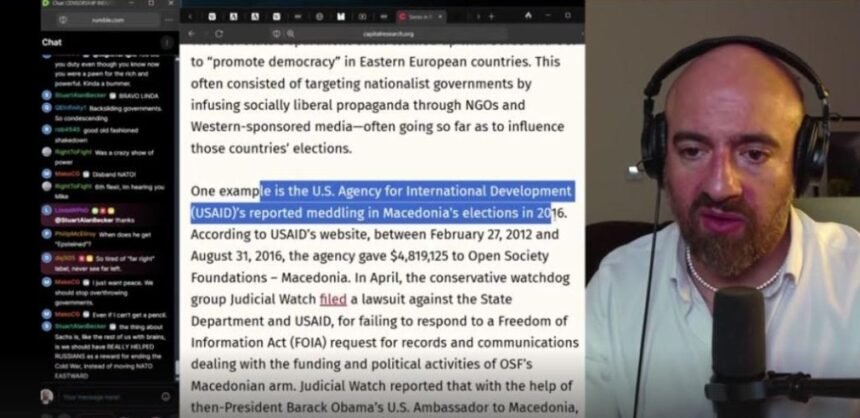The height and width of the screenshot is (418, 860).
Task: Click the shield icon in rumble address bar
Action: (63, 20)
